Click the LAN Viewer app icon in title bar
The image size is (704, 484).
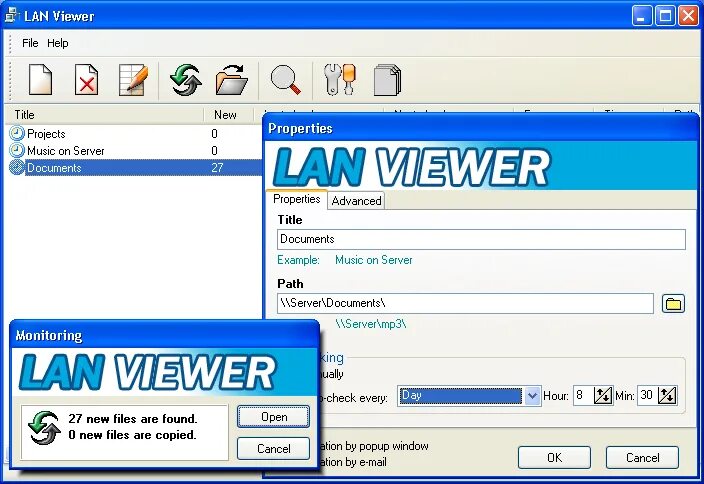tap(12, 16)
